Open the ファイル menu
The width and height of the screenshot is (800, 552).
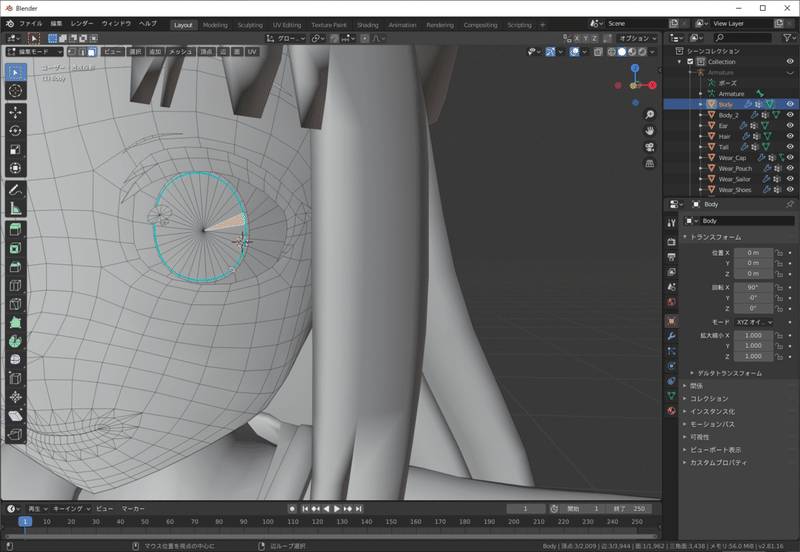coord(31,23)
